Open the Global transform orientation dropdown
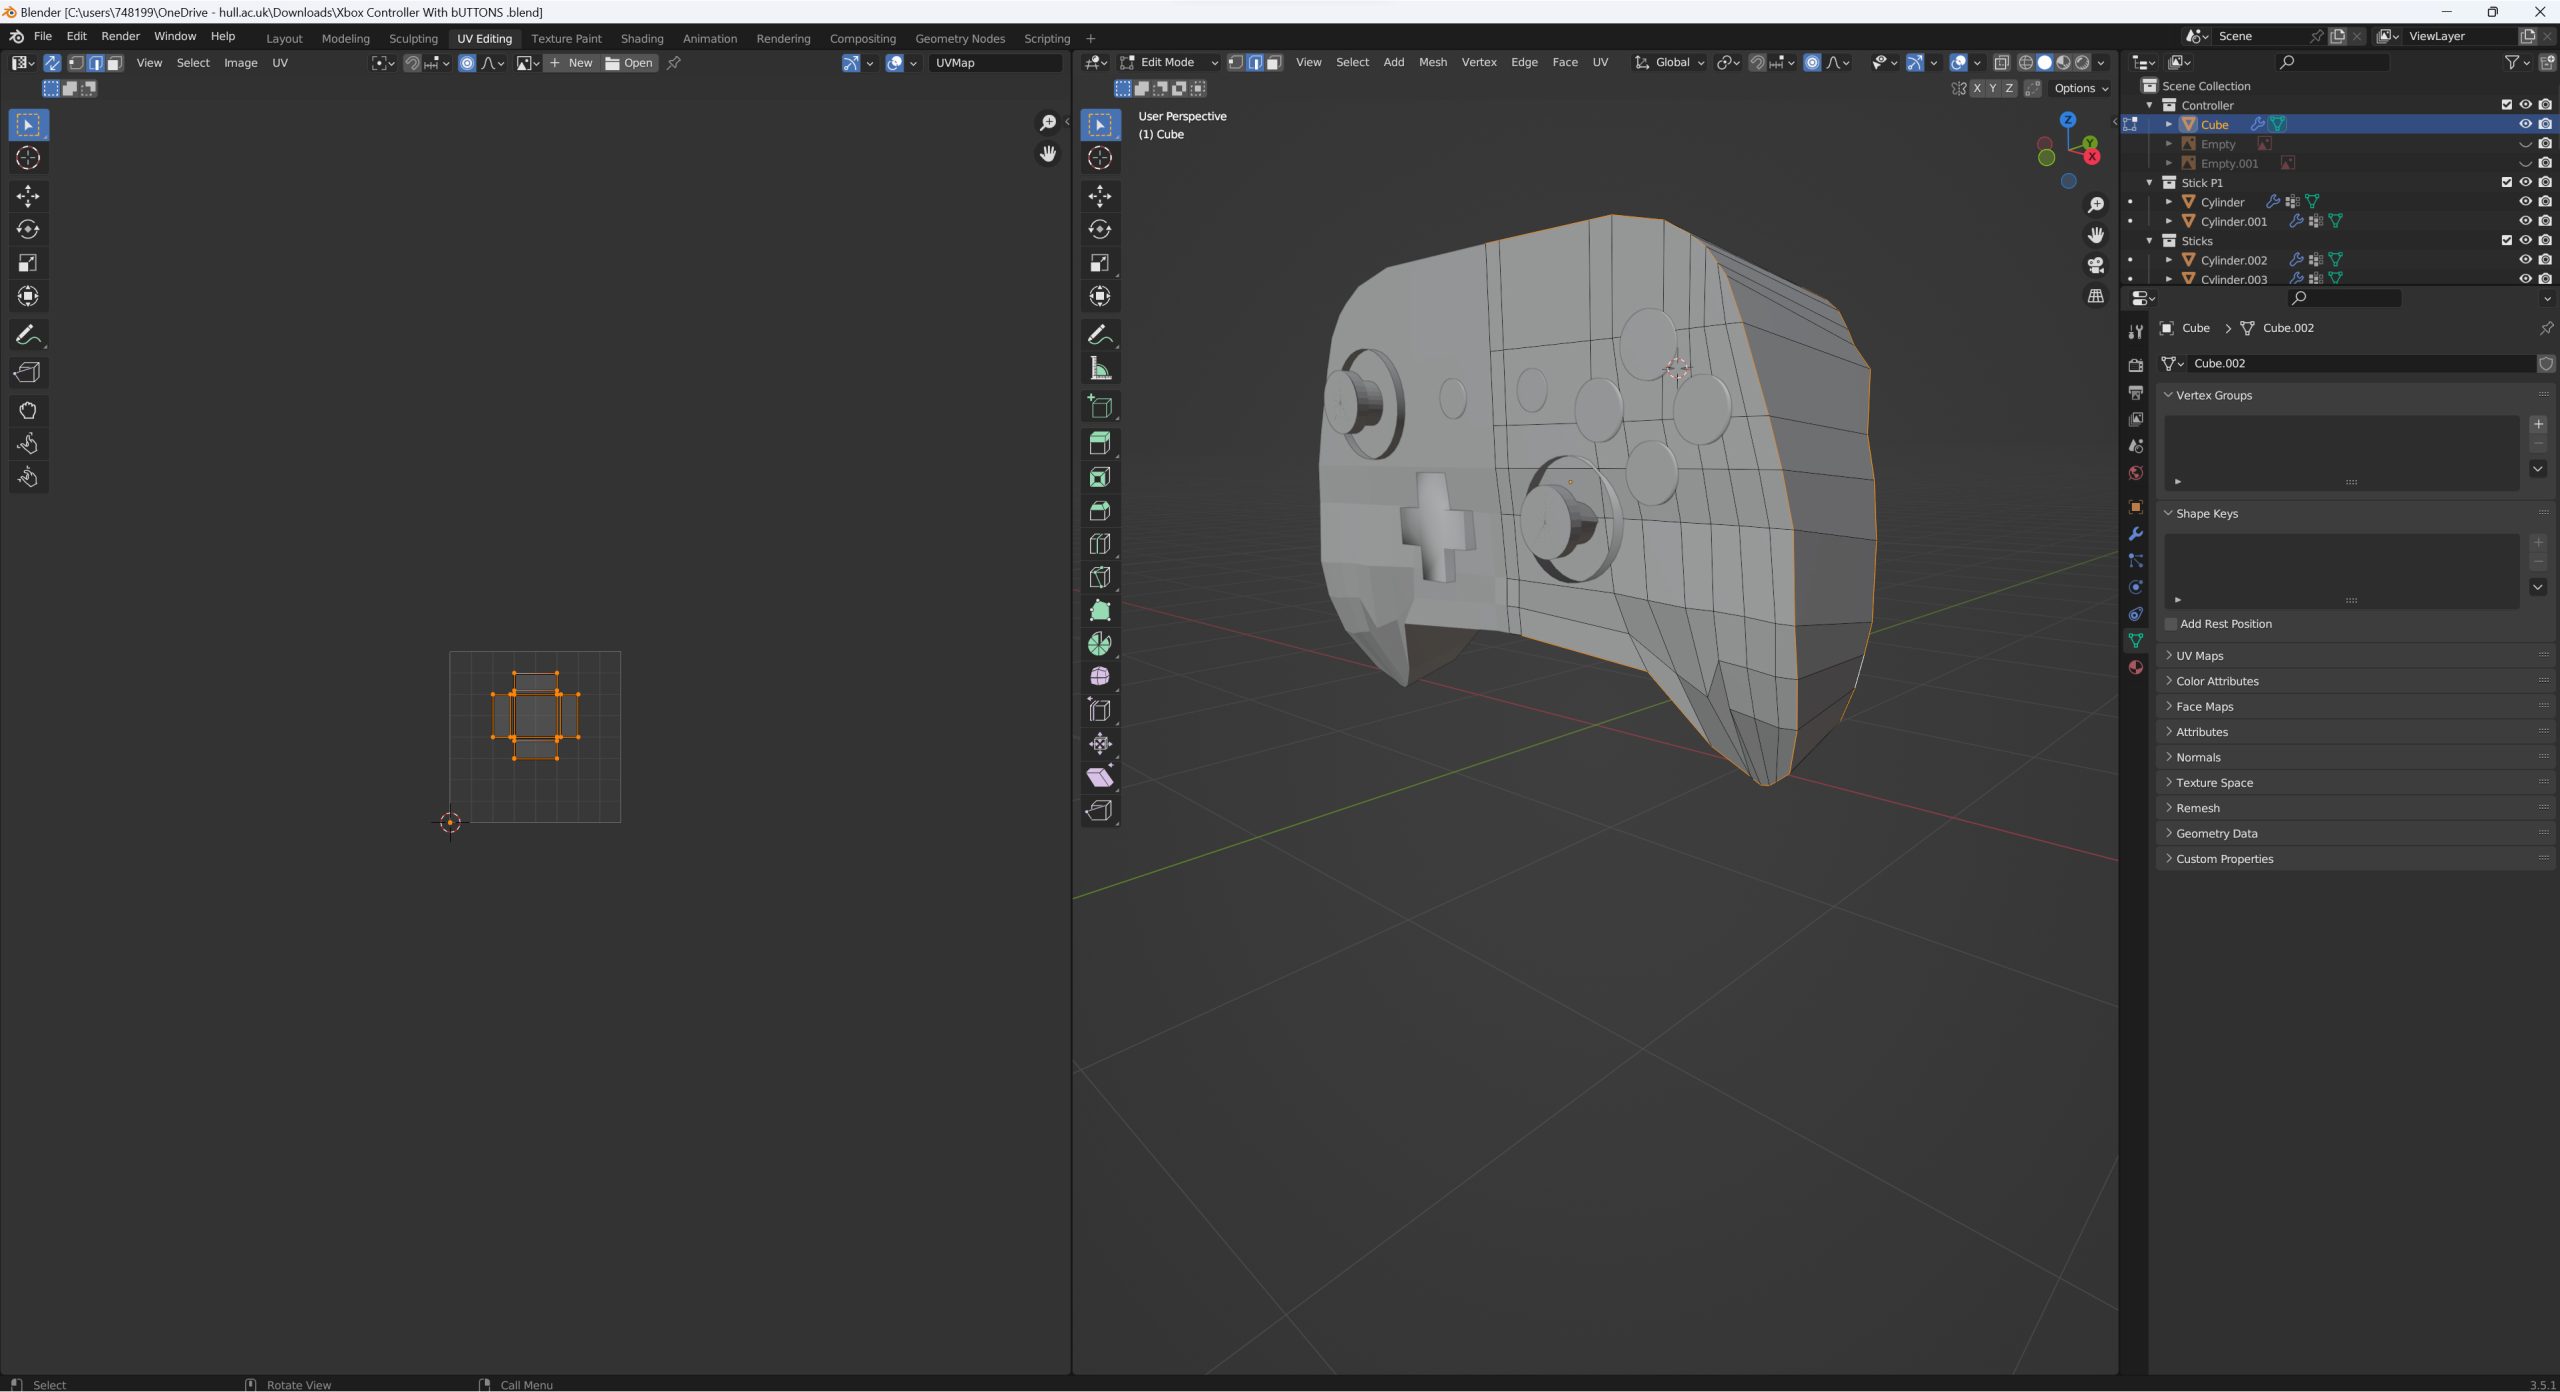Screen dimensions: 2560x1392 coord(1671,62)
